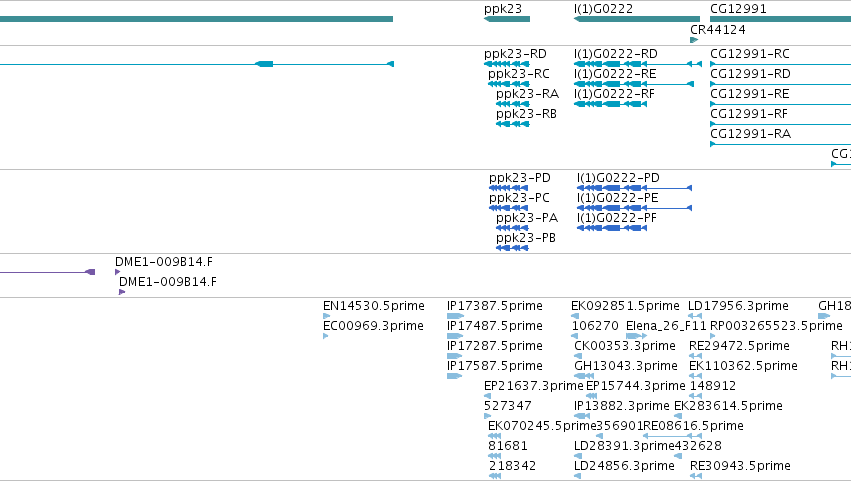Select the Elena_26_F11 EST feature
The height and width of the screenshot is (481, 851).
point(636,336)
